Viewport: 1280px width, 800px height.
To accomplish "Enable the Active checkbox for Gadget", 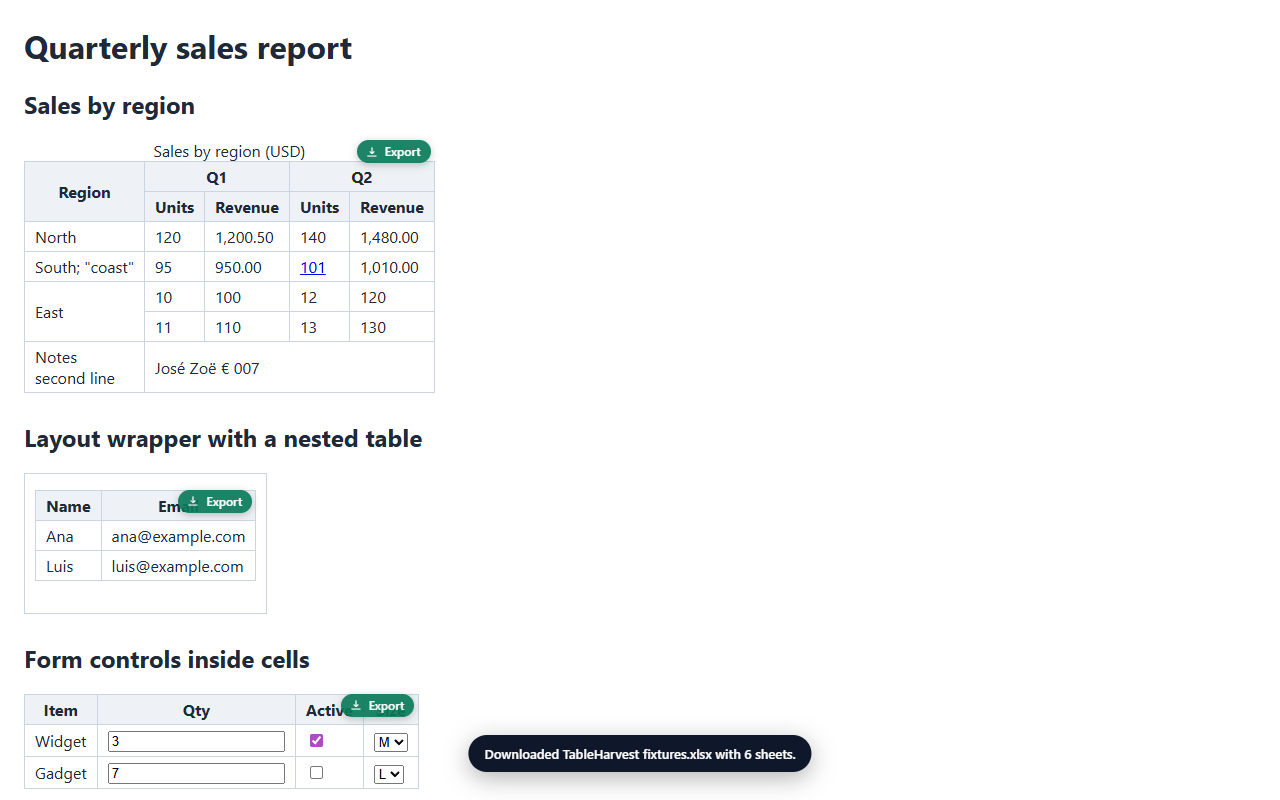I will 317,773.
